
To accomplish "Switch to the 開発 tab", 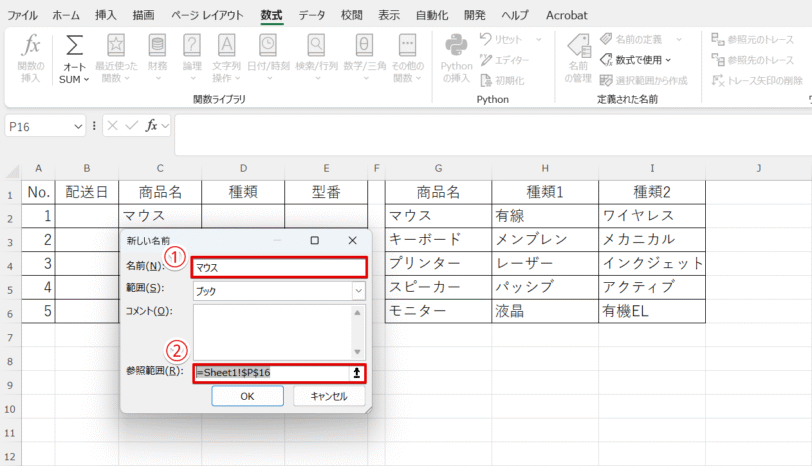I will click(x=474, y=15).
